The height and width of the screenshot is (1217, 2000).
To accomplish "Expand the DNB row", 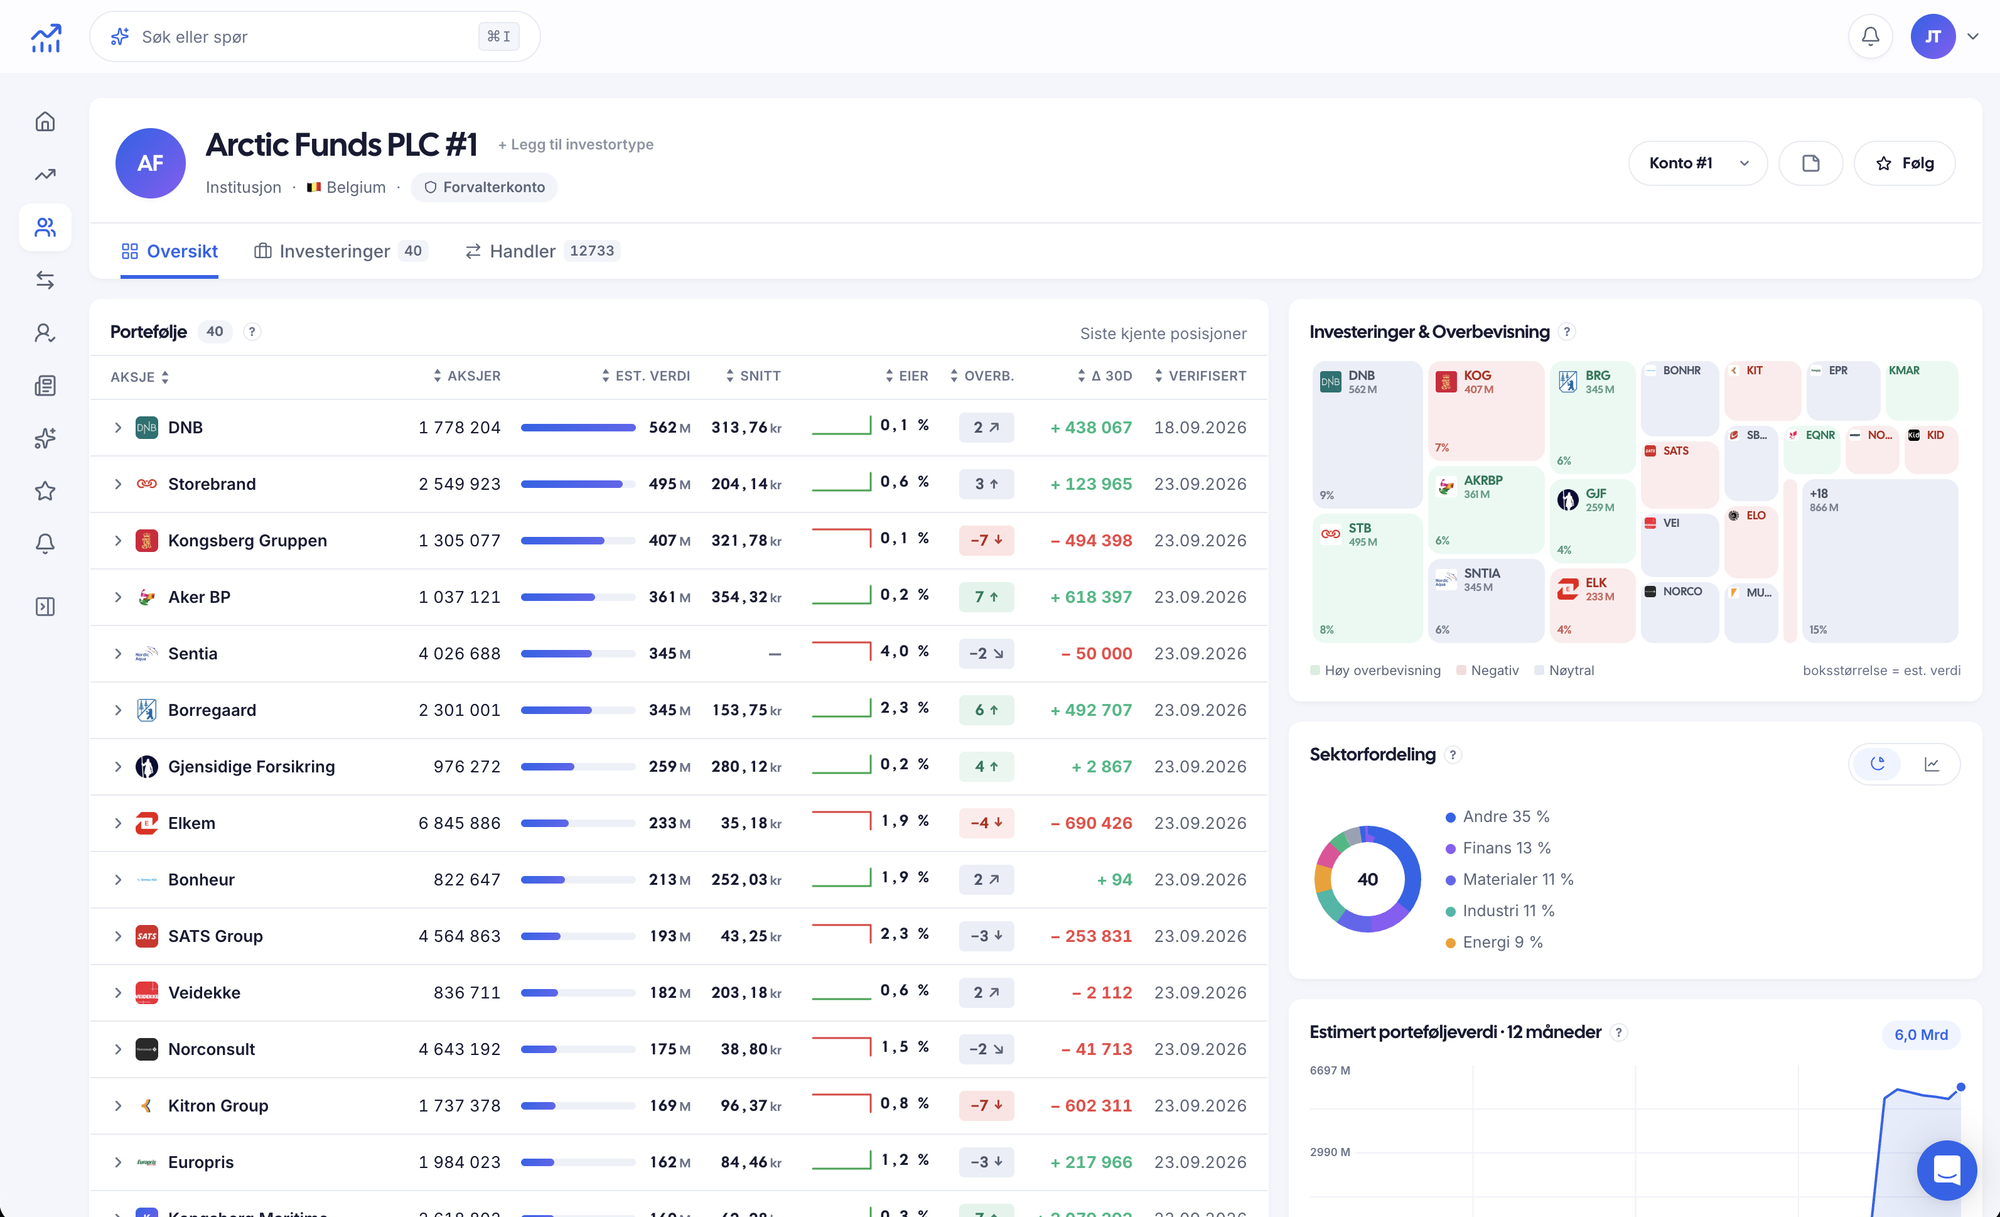I will pyautogui.click(x=118, y=428).
